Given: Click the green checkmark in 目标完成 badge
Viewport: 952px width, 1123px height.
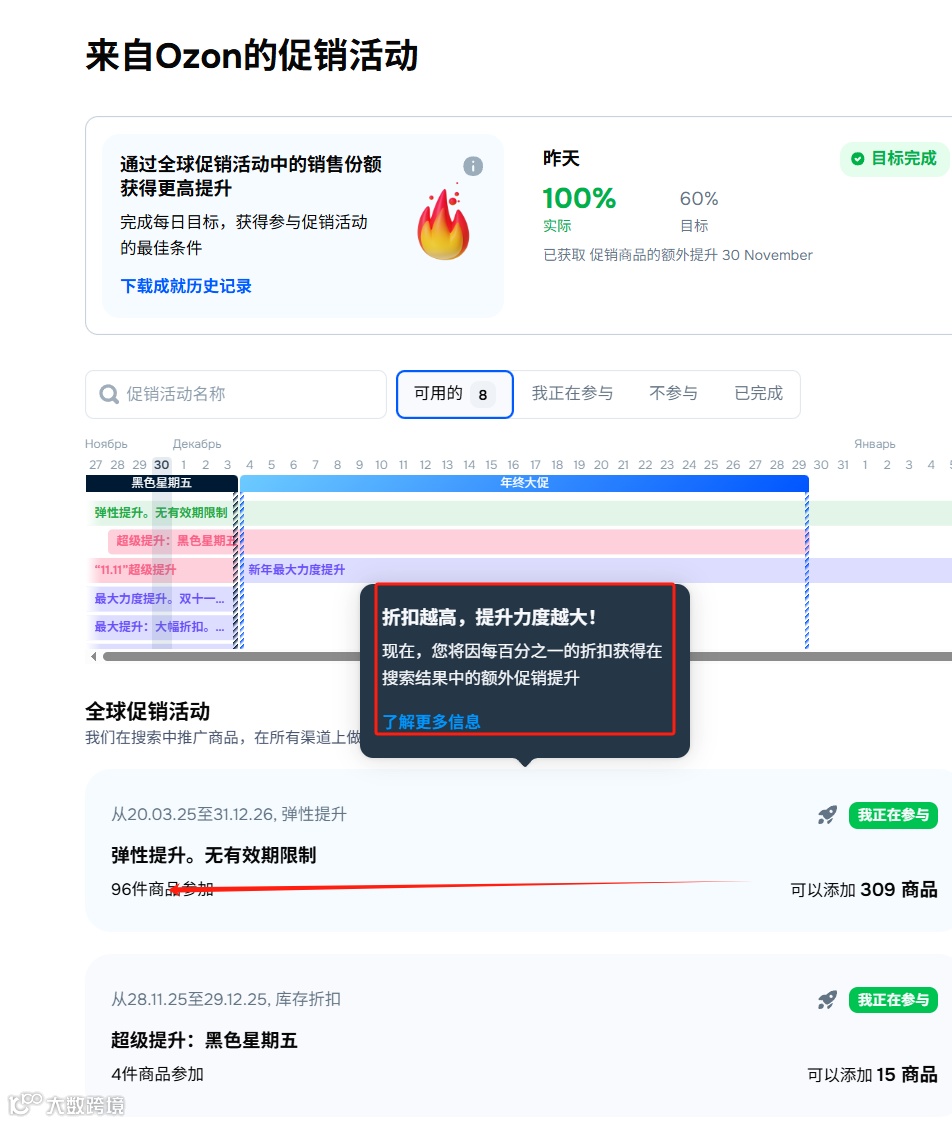Looking at the screenshot, I should pos(857,159).
